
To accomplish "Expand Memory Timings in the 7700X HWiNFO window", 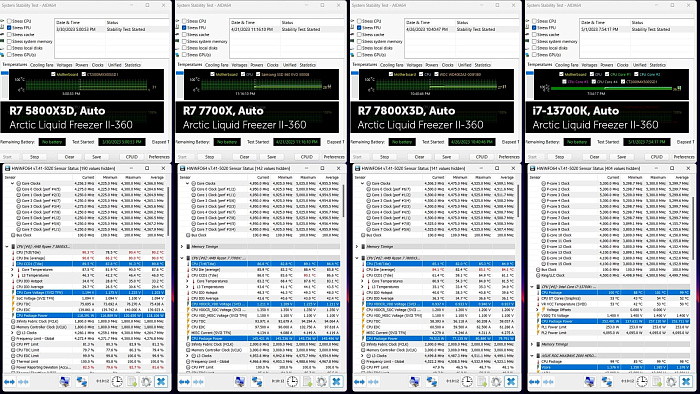I will pos(182,246).
